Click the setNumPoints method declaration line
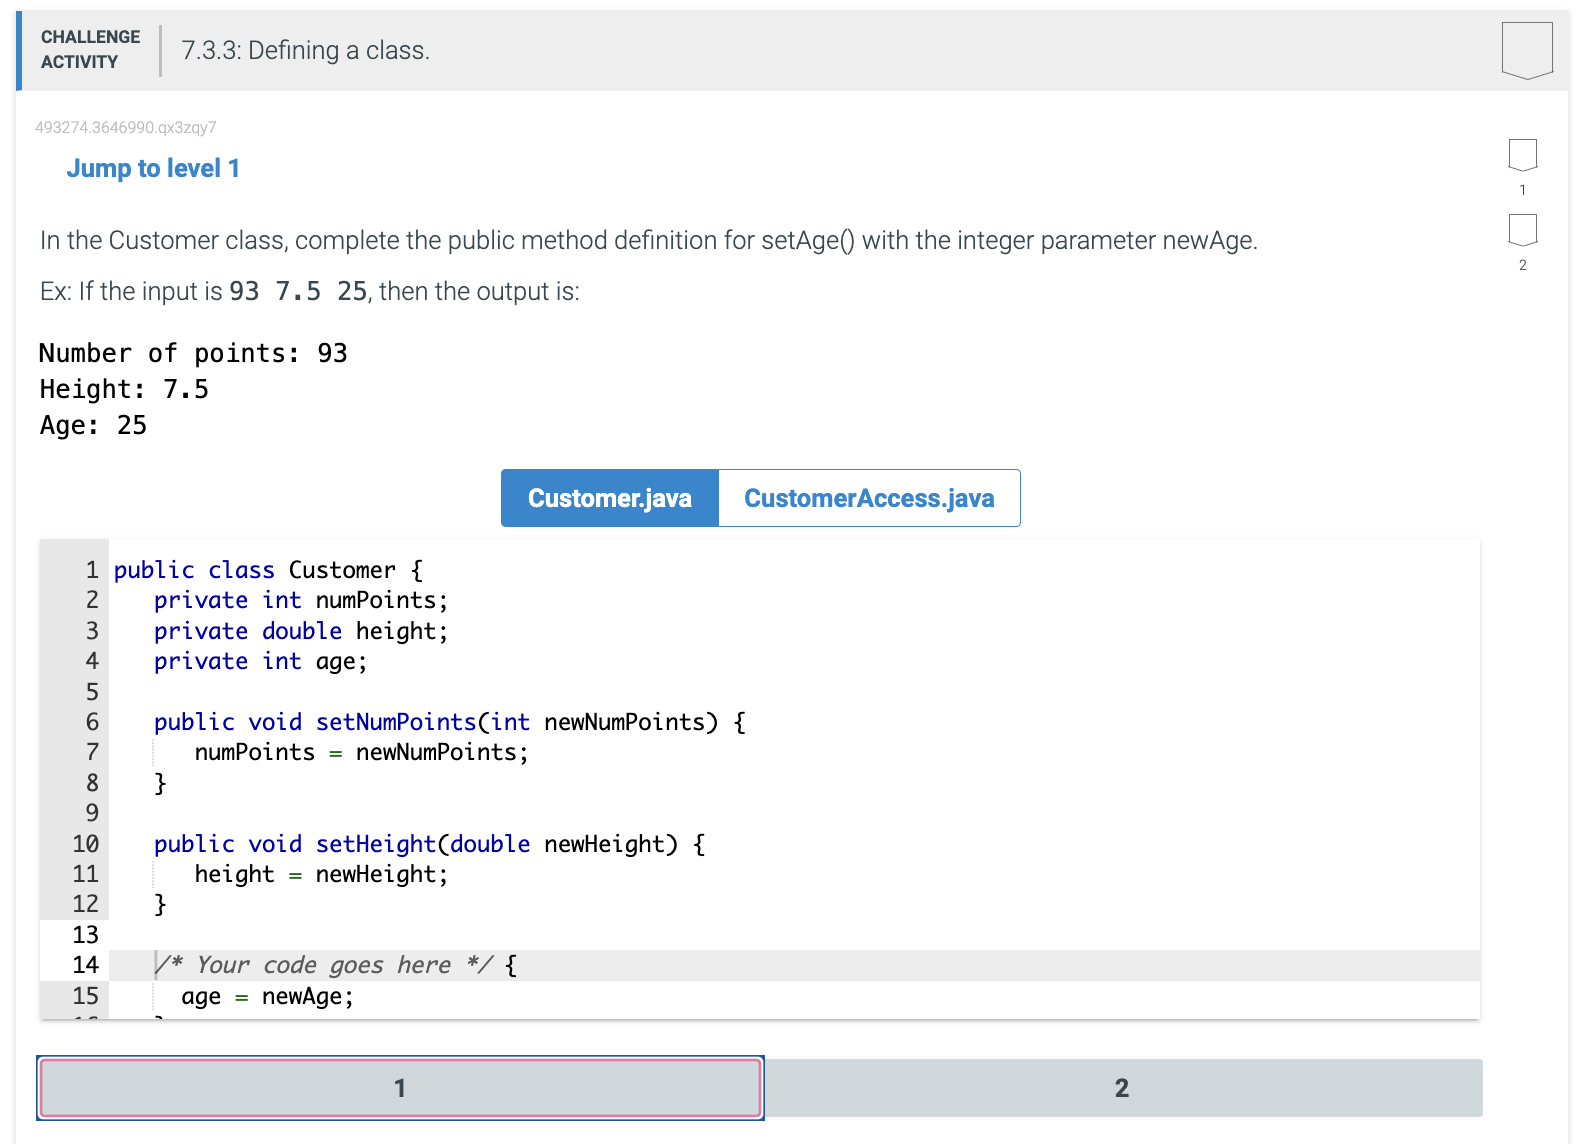The image size is (1584, 1144). [450, 722]
